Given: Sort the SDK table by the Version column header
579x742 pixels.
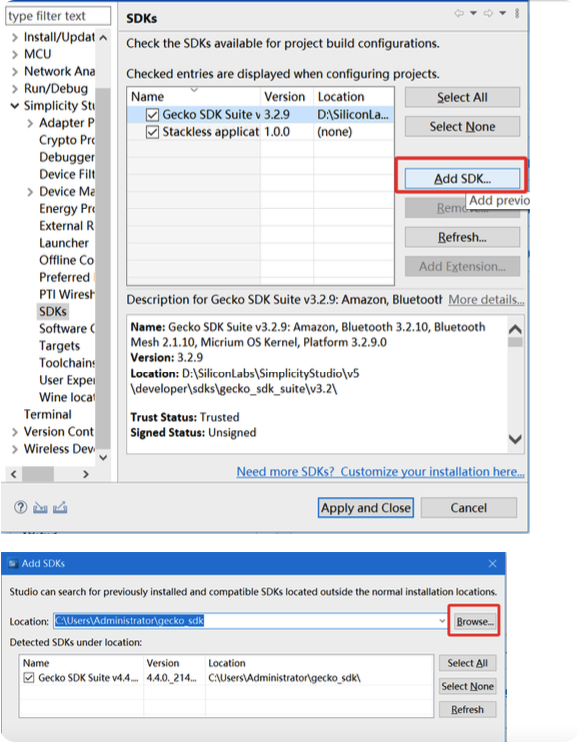Looking at the screenshot, I should click(287, 97).
